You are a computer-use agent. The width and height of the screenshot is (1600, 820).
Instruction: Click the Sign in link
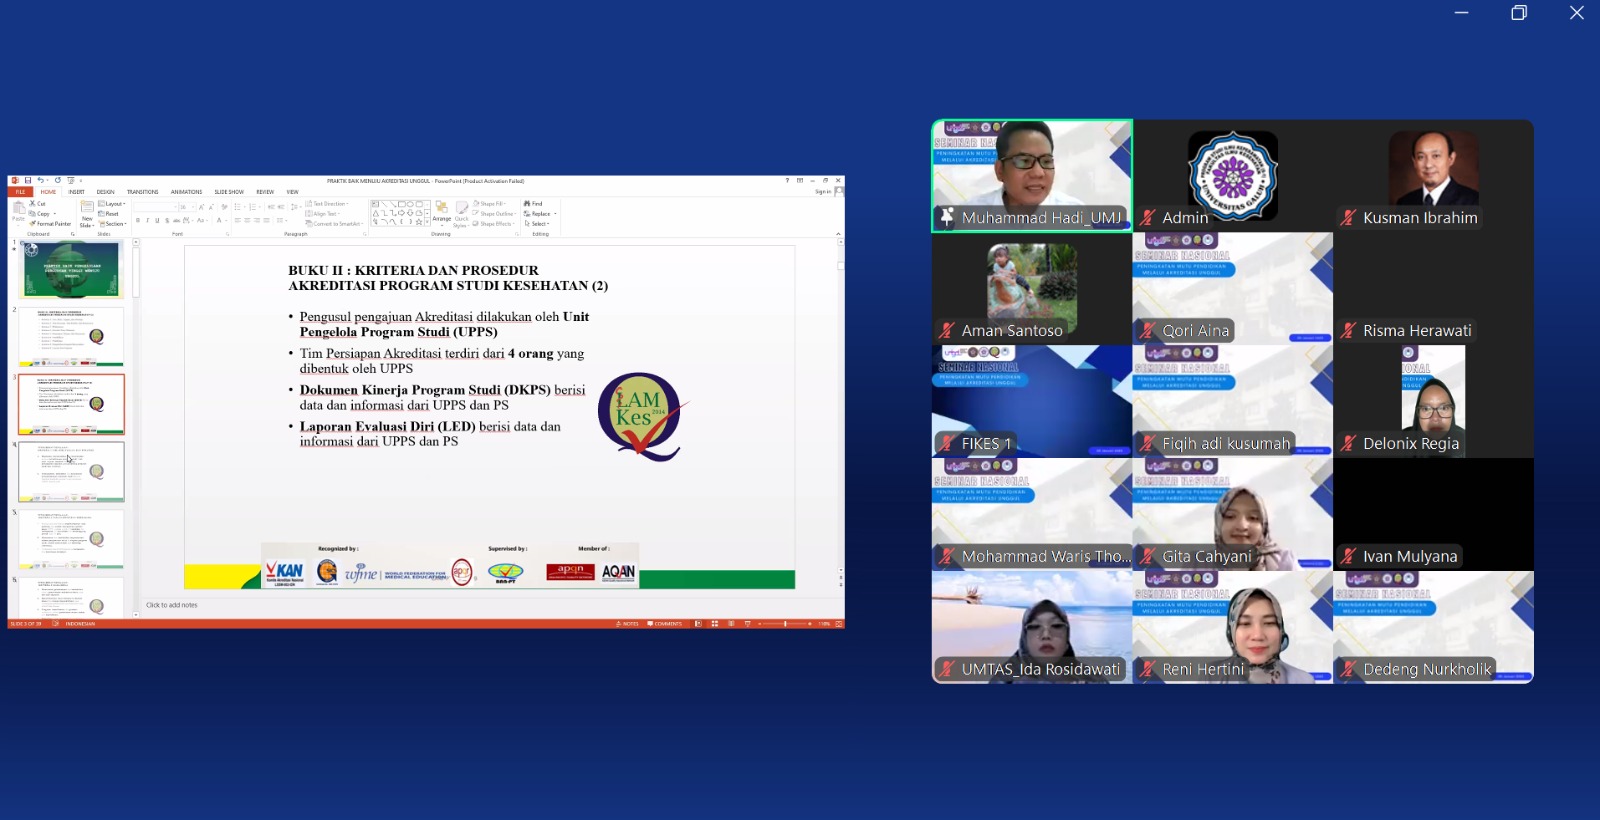[822, 192]
